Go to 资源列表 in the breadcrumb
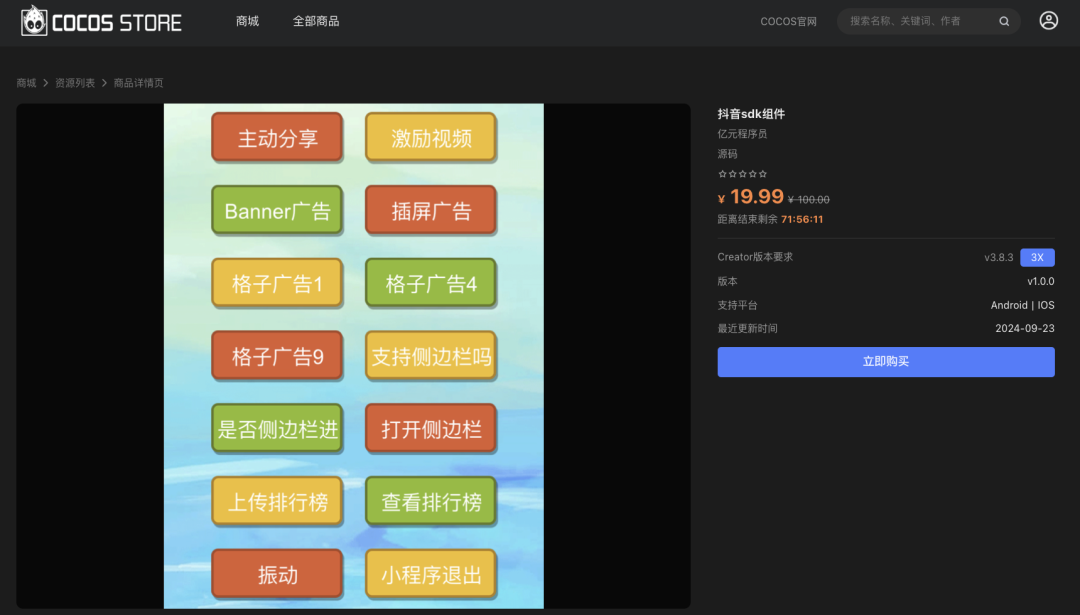The width and height of the screenshot is (1080, 615). 75,83
